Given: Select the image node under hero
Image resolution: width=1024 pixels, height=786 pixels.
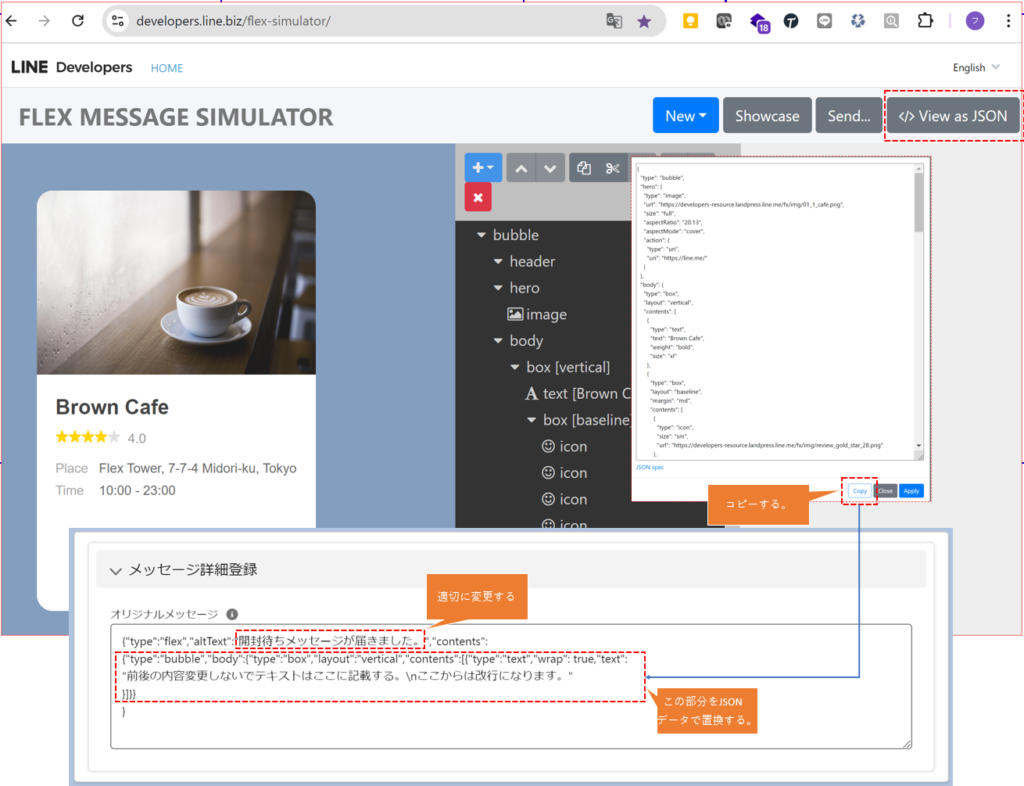Looking at the screenshot, I should pos(546,314).
